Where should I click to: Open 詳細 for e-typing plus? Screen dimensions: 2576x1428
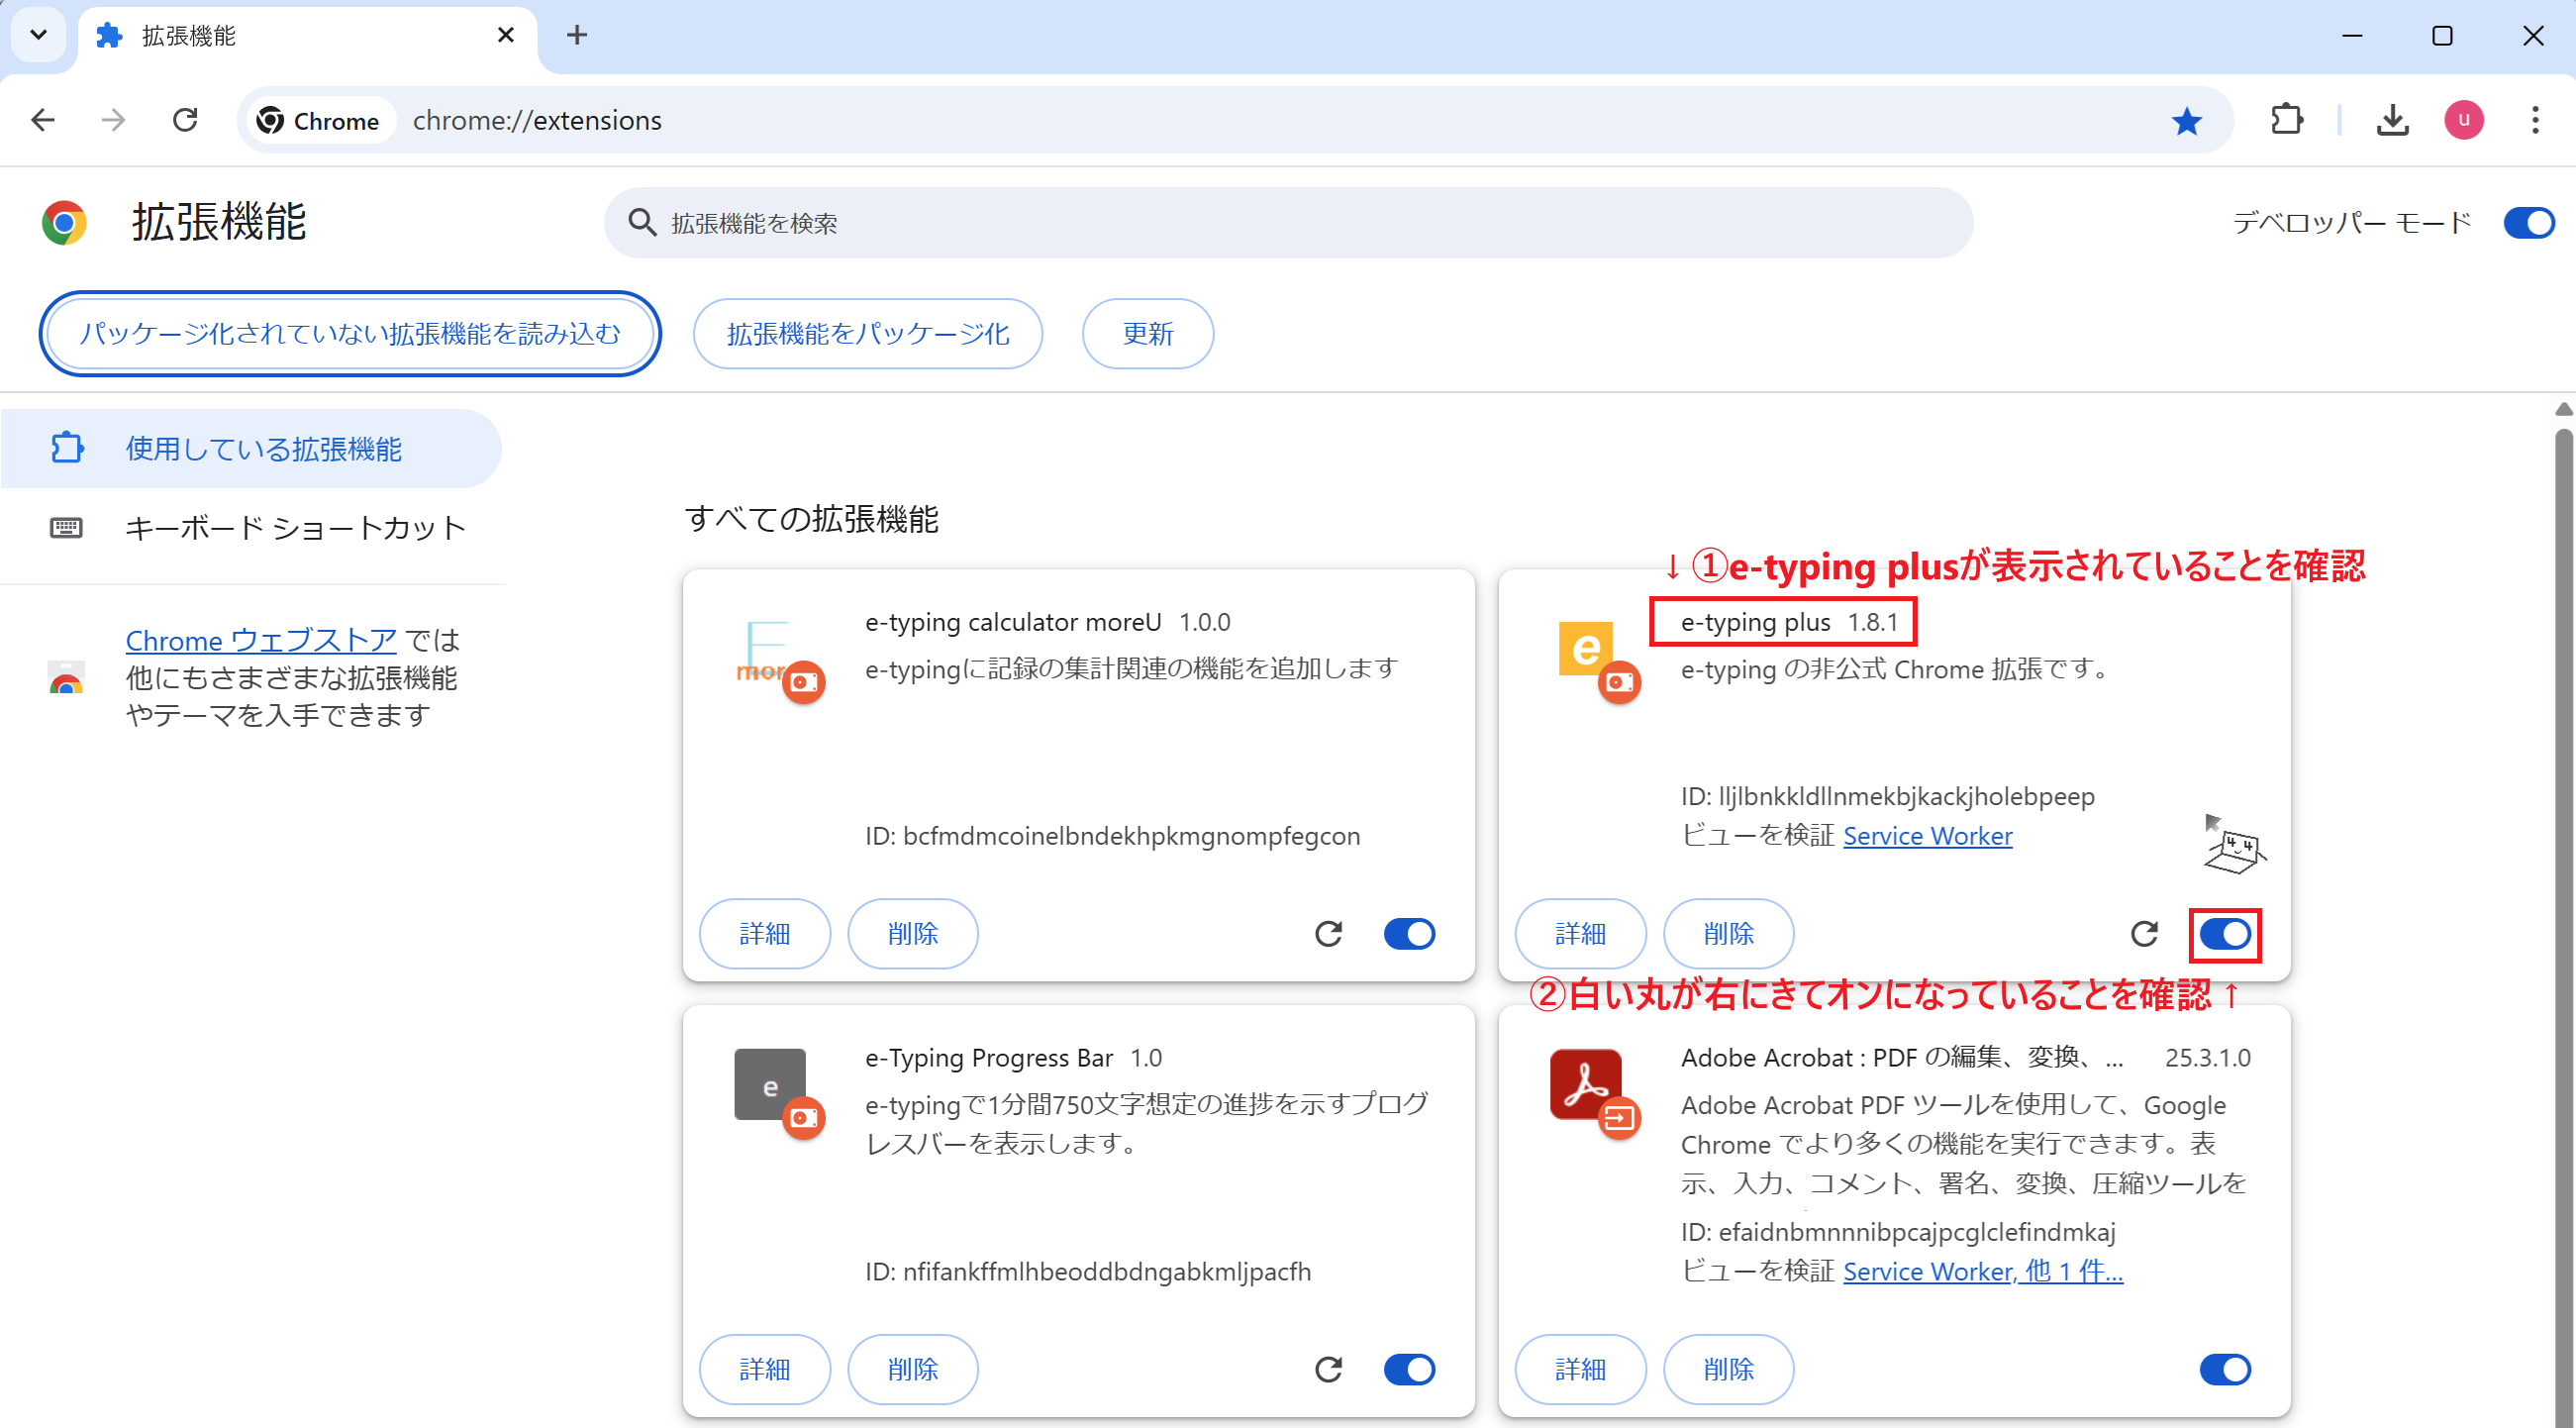[1581, 934]
